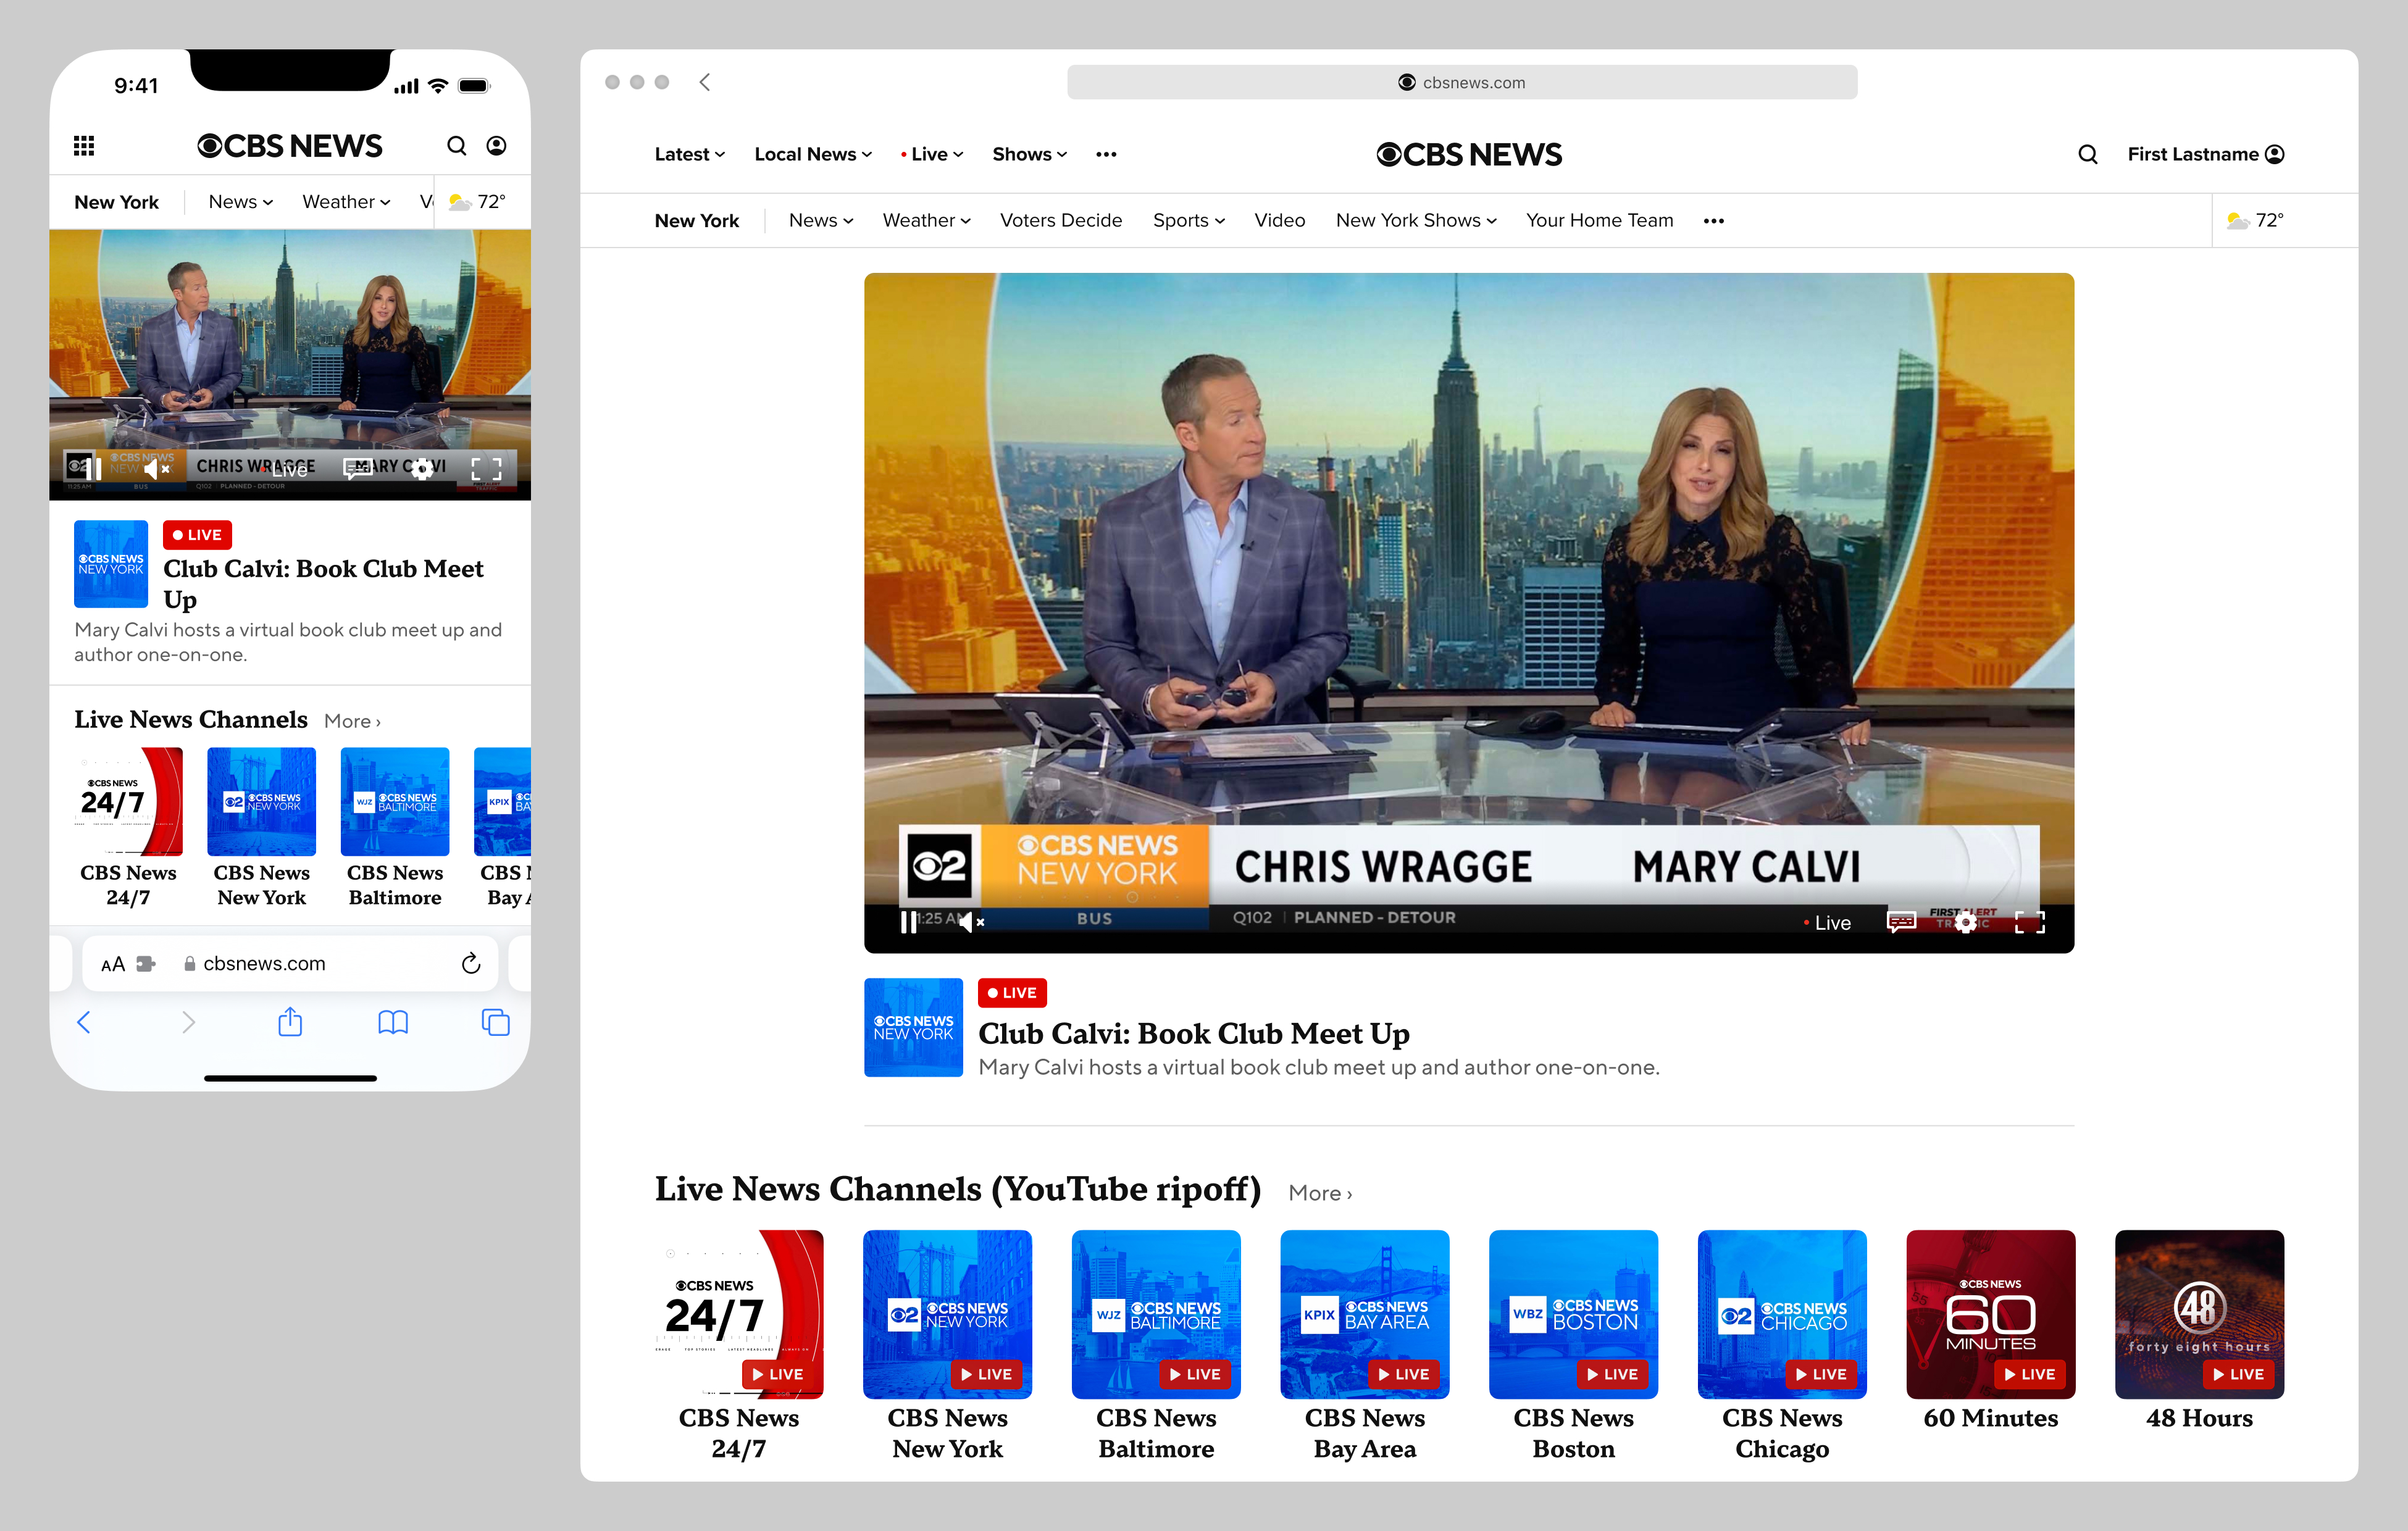
Task: Click Voters Decide in the navigation
Action: click(1061, 220)
